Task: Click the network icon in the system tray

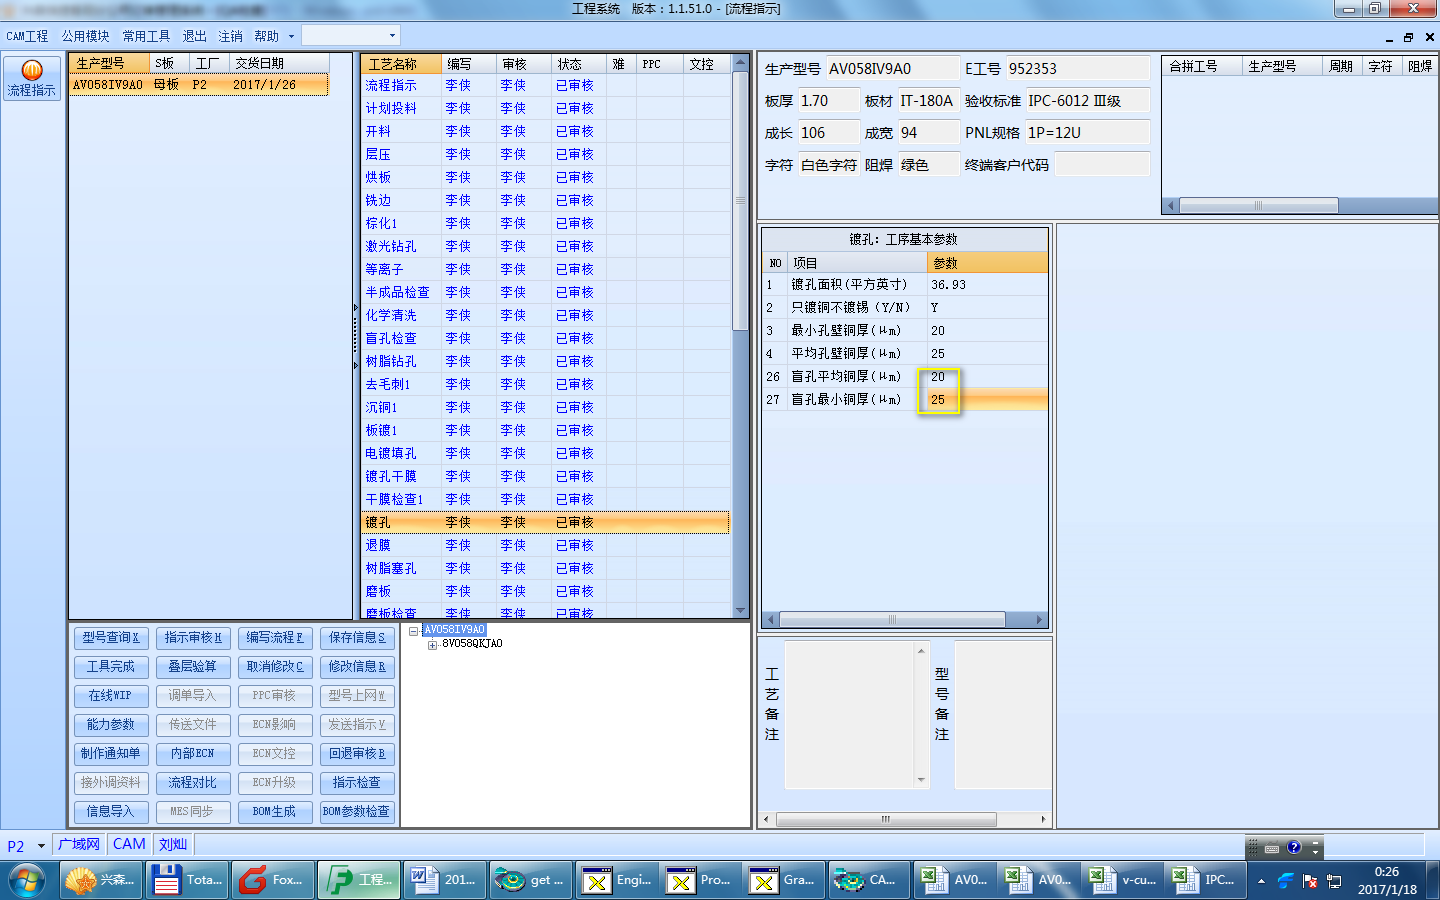Action: 1334,881
